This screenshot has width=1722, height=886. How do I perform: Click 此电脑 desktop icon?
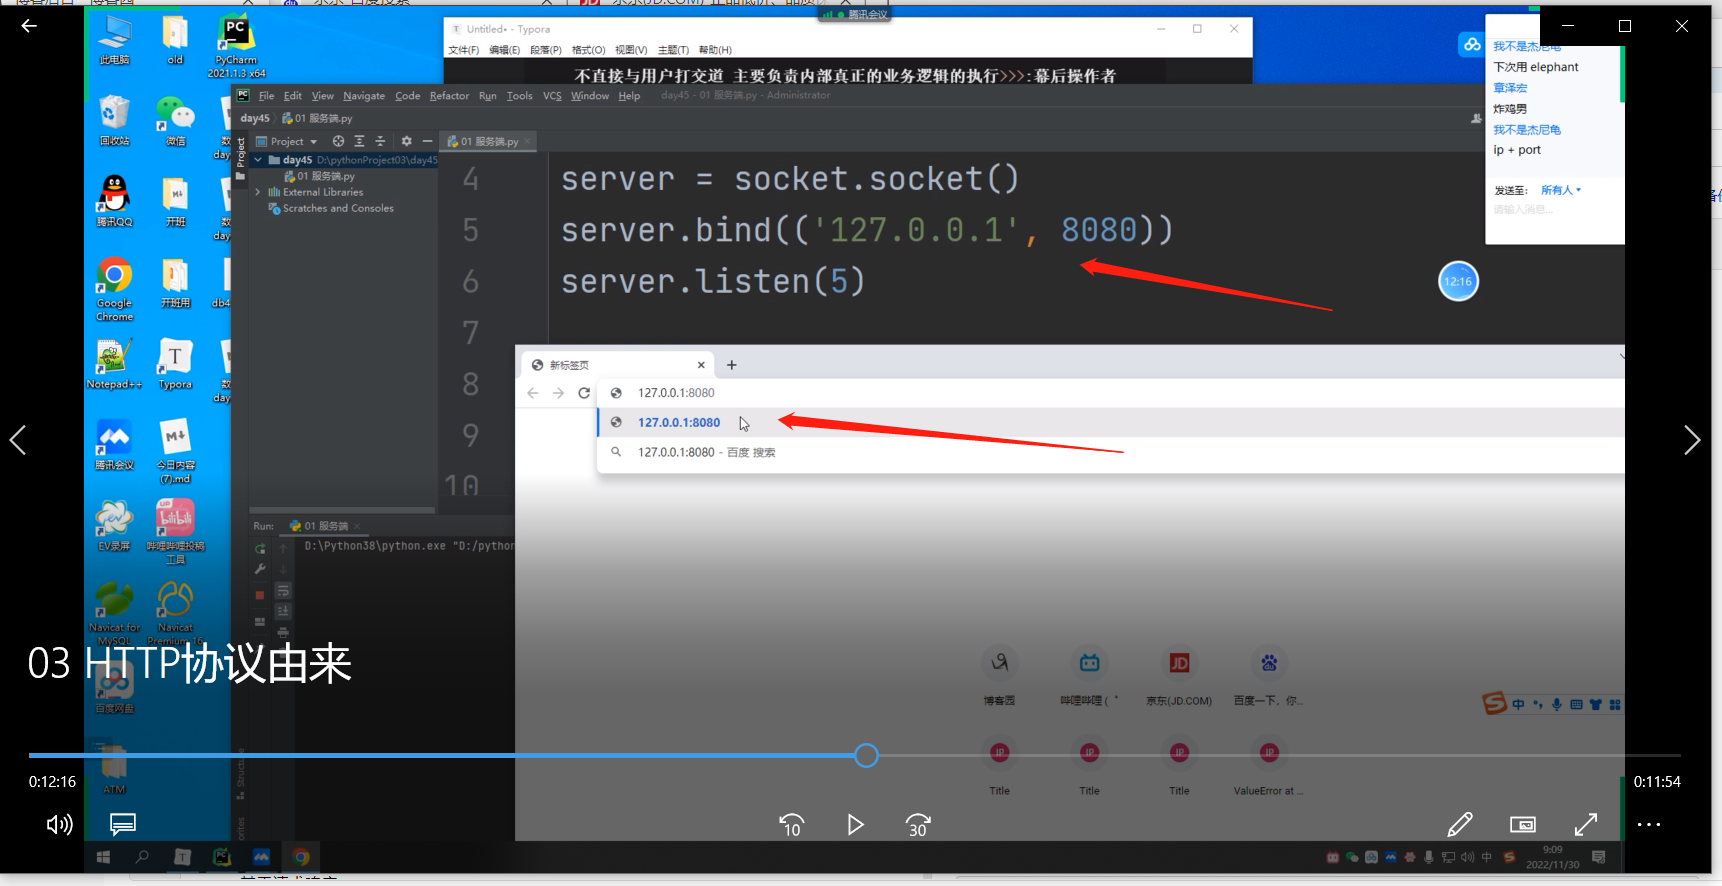[114, 40]
